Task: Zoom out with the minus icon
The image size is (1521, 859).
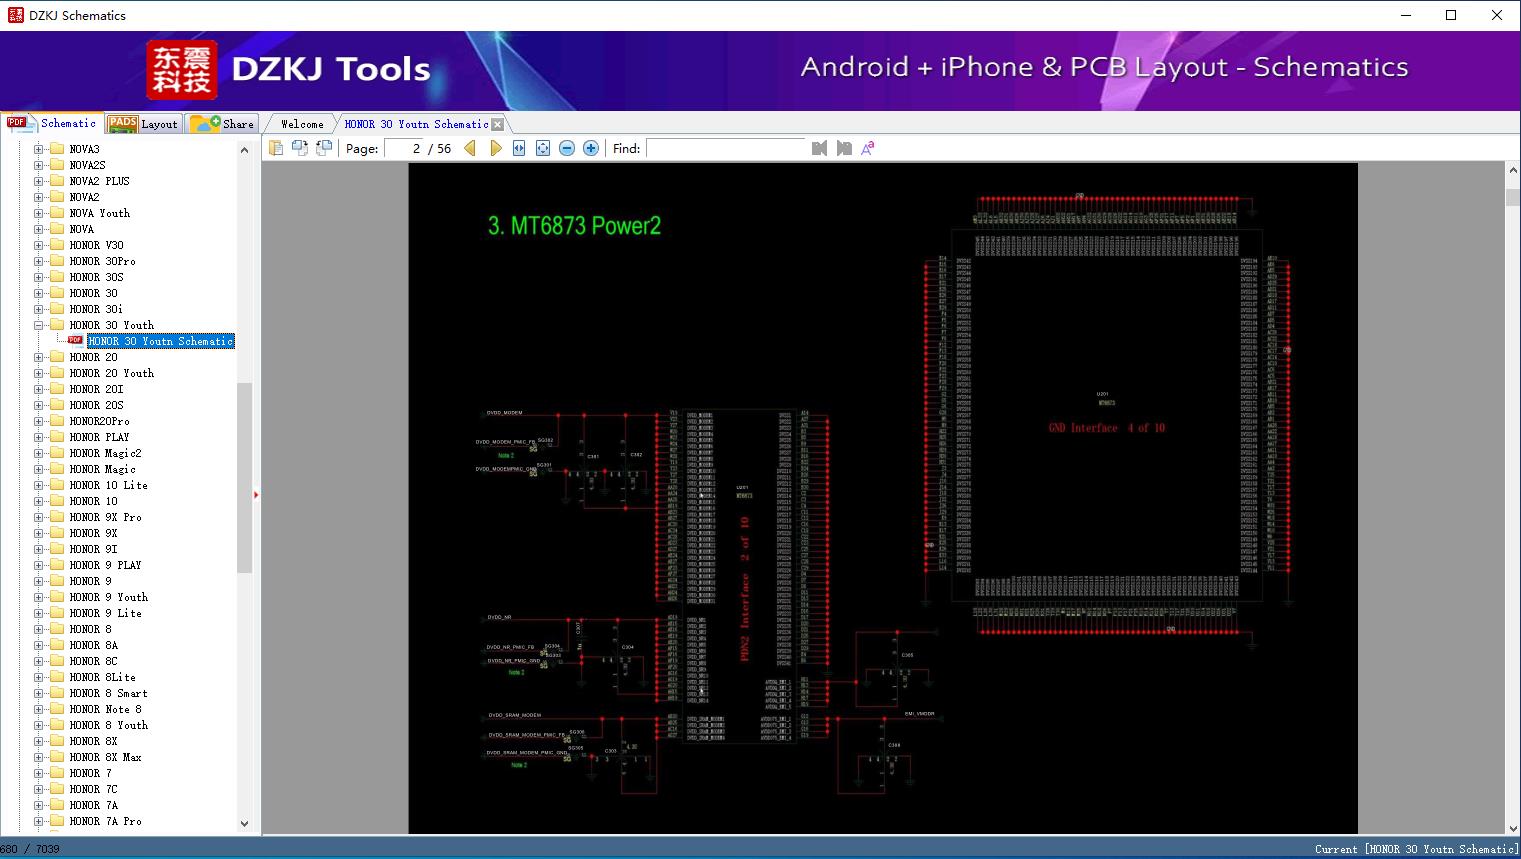Action: pos(567,148)
